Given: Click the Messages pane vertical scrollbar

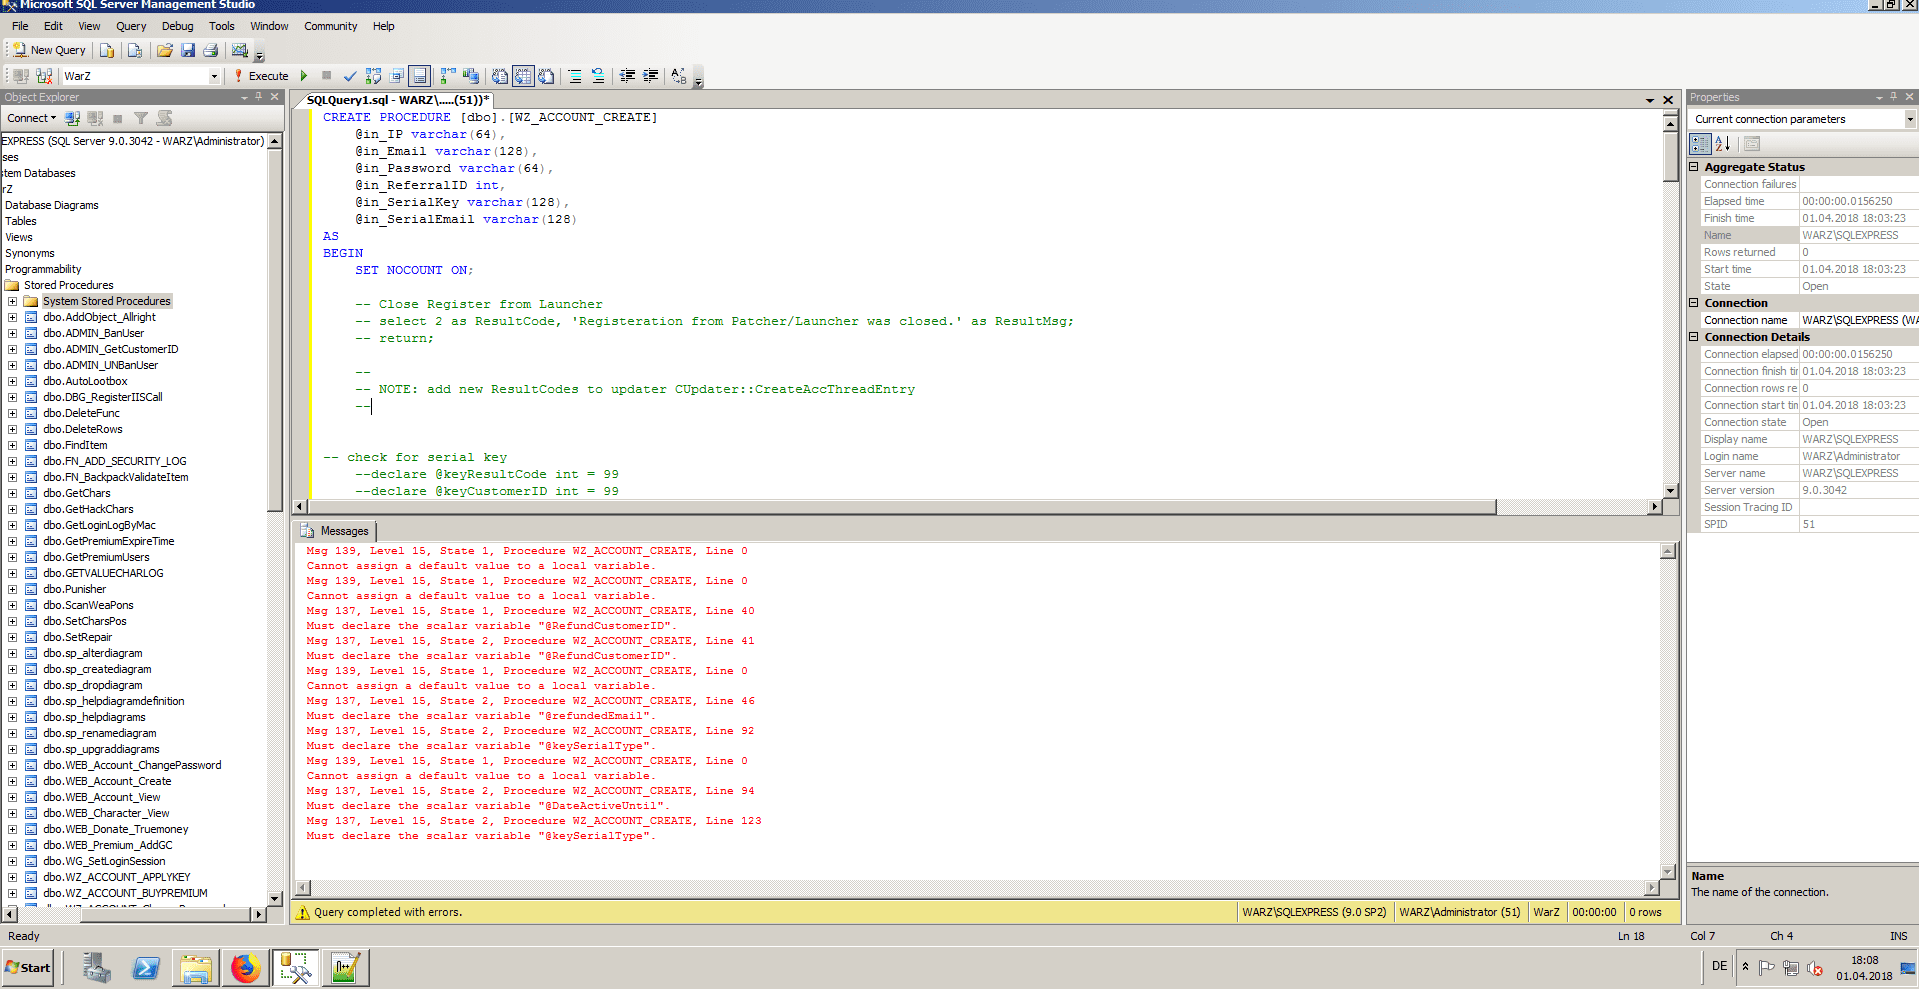Looking at the screenshot, I should coord(1668,711).
